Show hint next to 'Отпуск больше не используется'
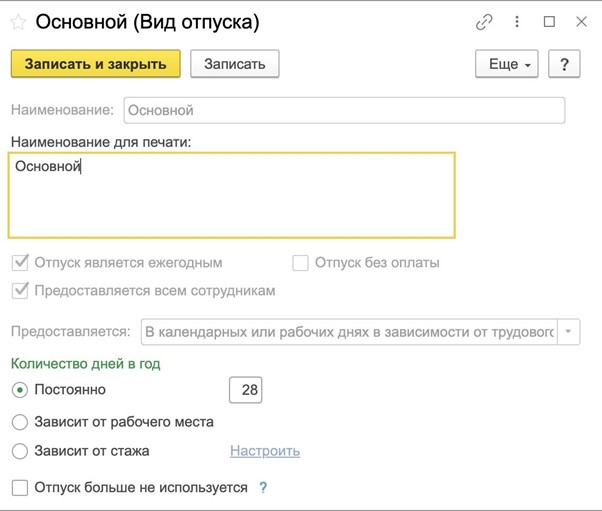Image resolution: width=602 pixels, height=511 pixels. pos(264,488)
